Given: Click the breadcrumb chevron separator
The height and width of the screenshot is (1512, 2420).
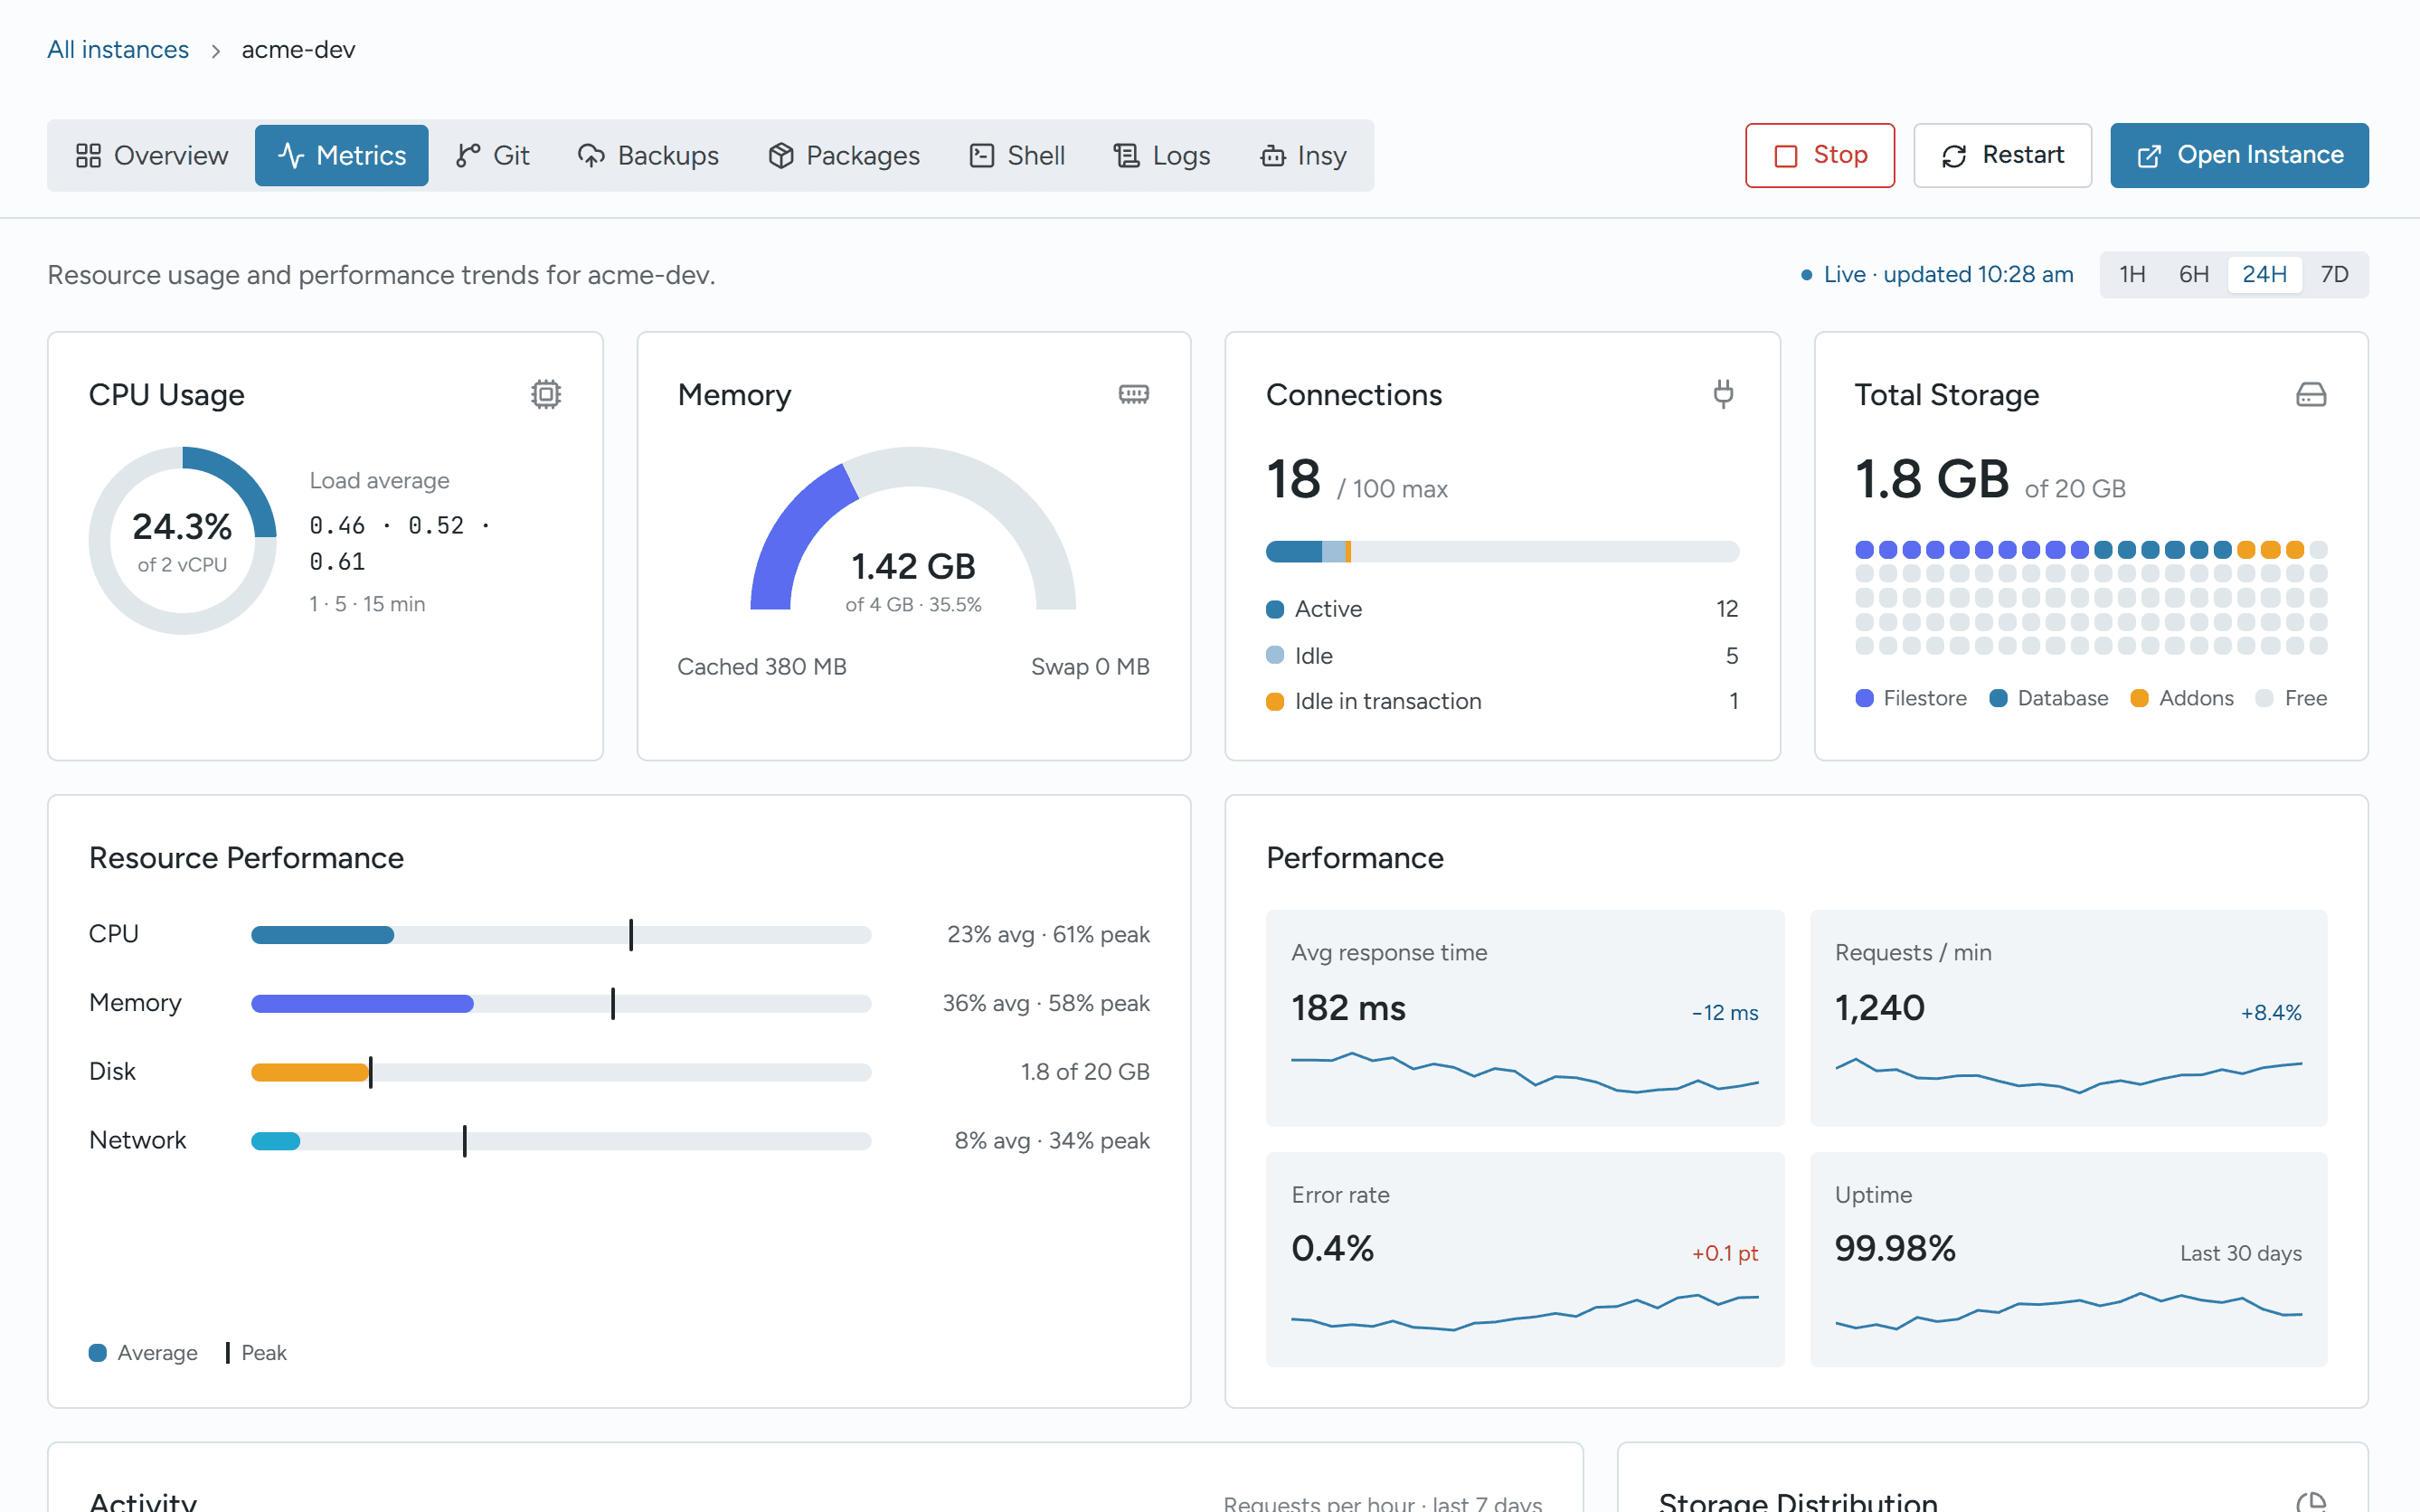Looking at the screenshot, I should click(215, 50).
